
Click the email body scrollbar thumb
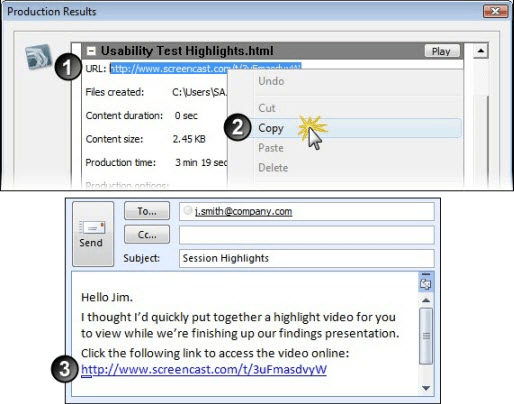click(x=426, y=336)
